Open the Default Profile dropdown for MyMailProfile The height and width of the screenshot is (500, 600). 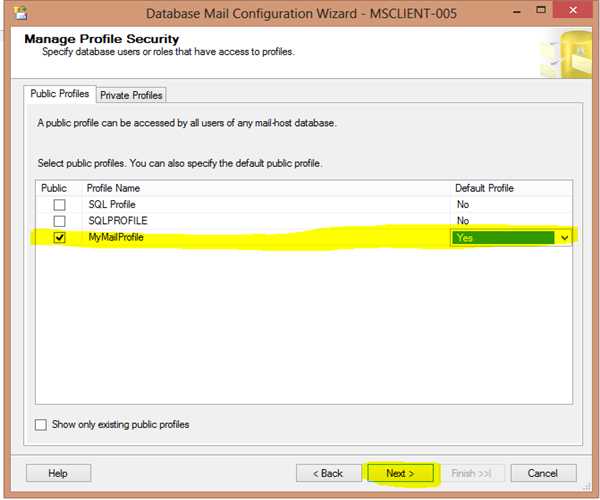(564, 238)
